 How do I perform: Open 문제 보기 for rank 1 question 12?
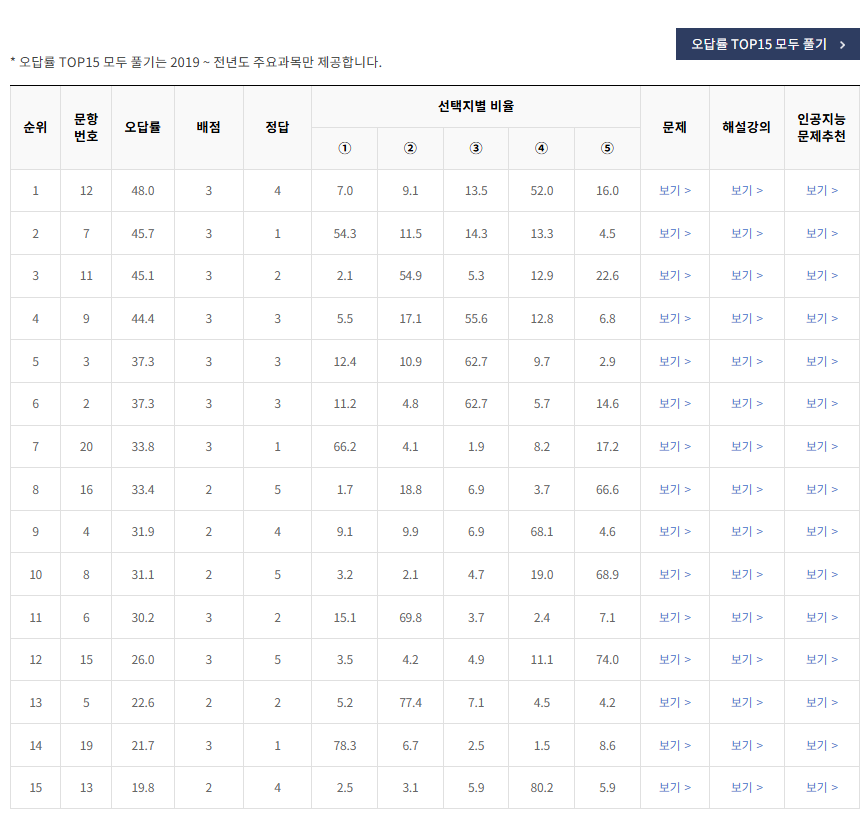[674, 190]
